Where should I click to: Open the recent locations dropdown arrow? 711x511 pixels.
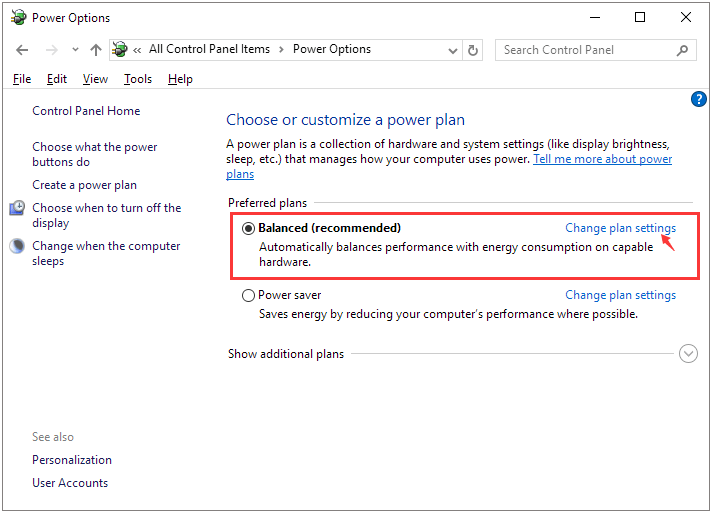click(x=73, y=50)
